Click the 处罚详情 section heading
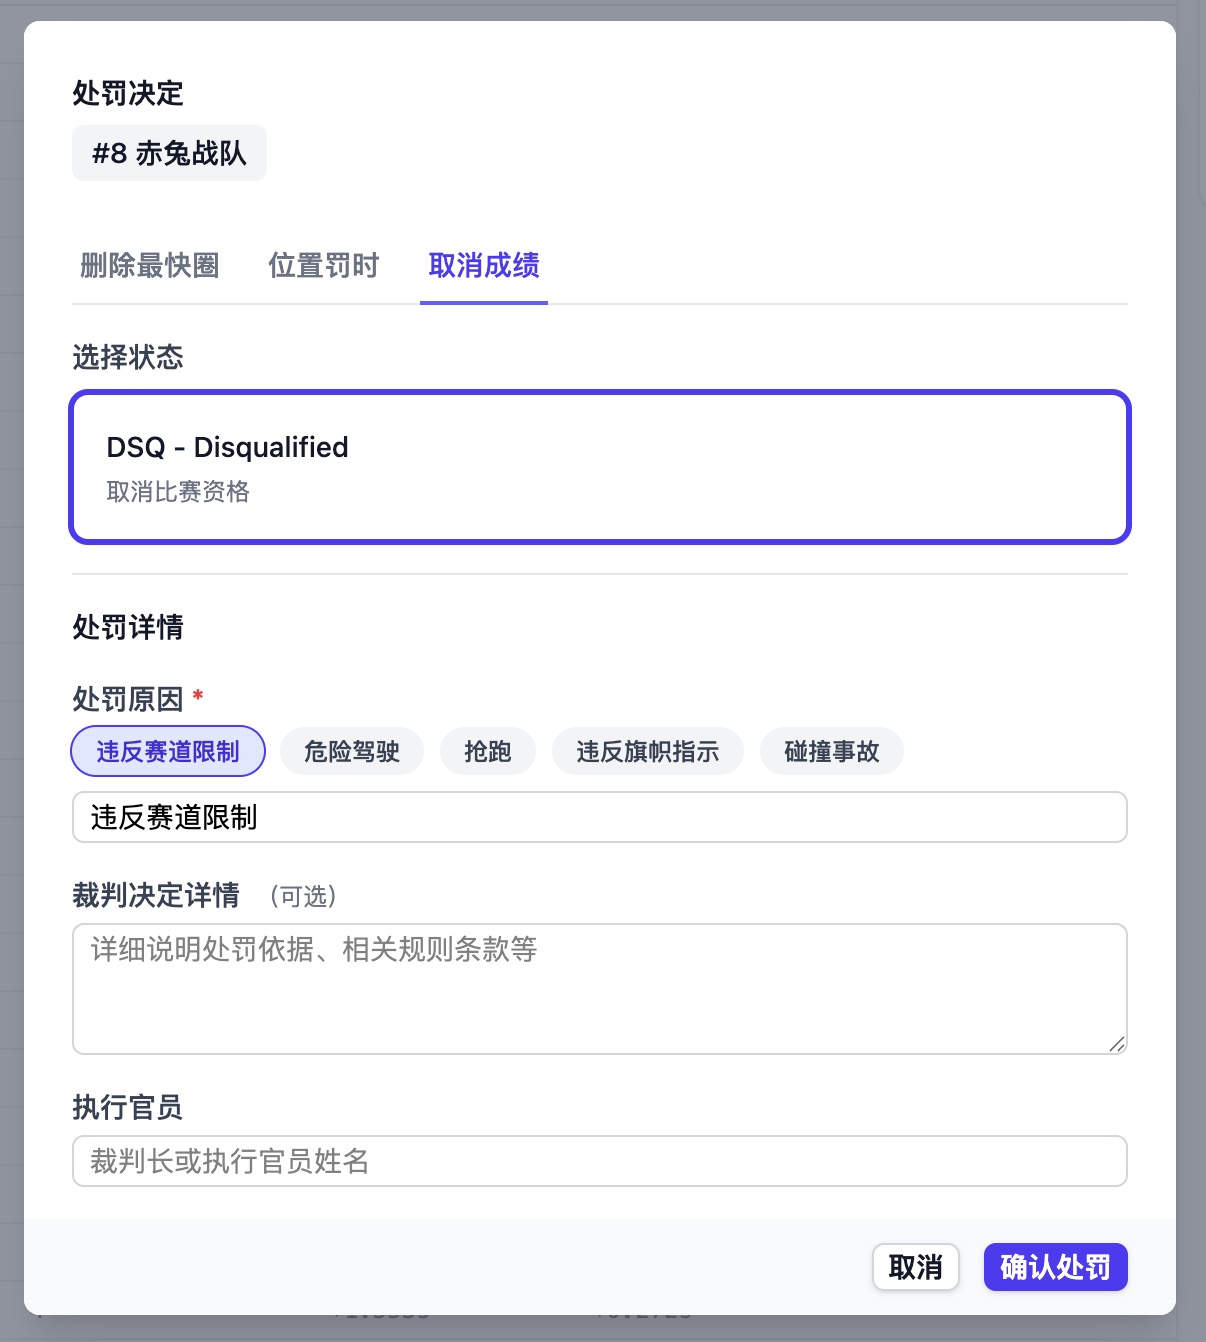The width and height of the screenshot is (1206, 1342). (127, 627)
